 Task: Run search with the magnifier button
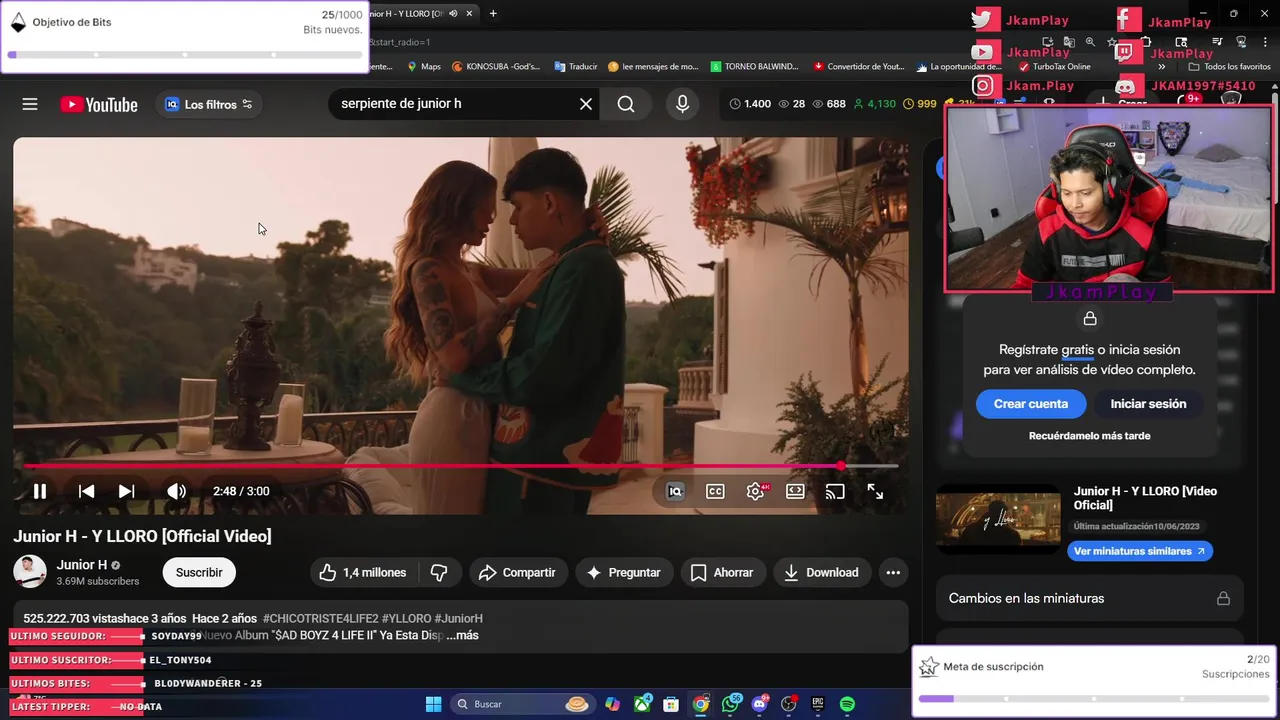pos(626,104)
